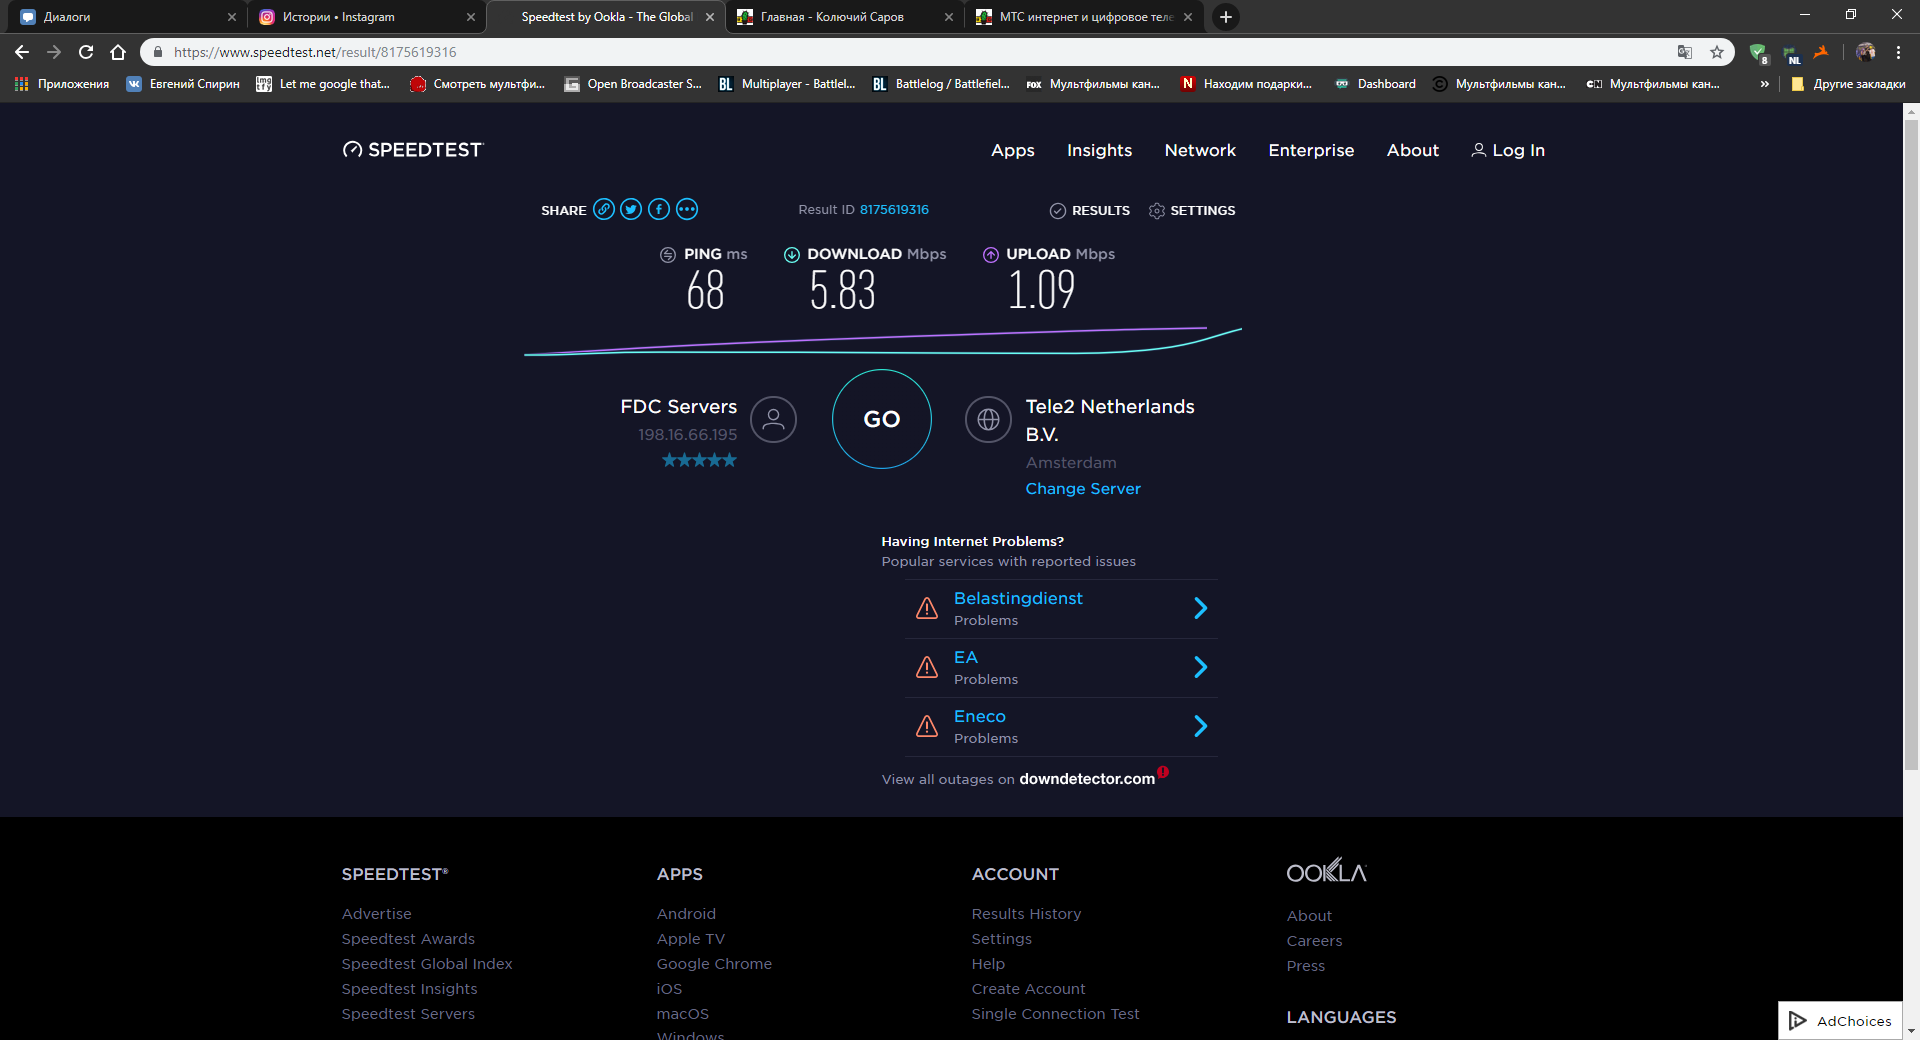Share result on Facebook icon
This screenshot has height=1040, width=1920.
[x=659, y=209]
